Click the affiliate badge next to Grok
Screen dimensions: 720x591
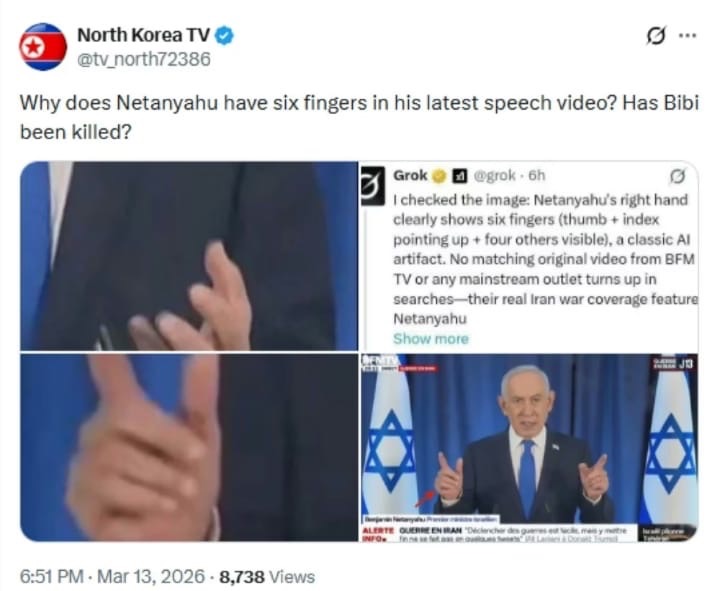click(x=460, y=176)
